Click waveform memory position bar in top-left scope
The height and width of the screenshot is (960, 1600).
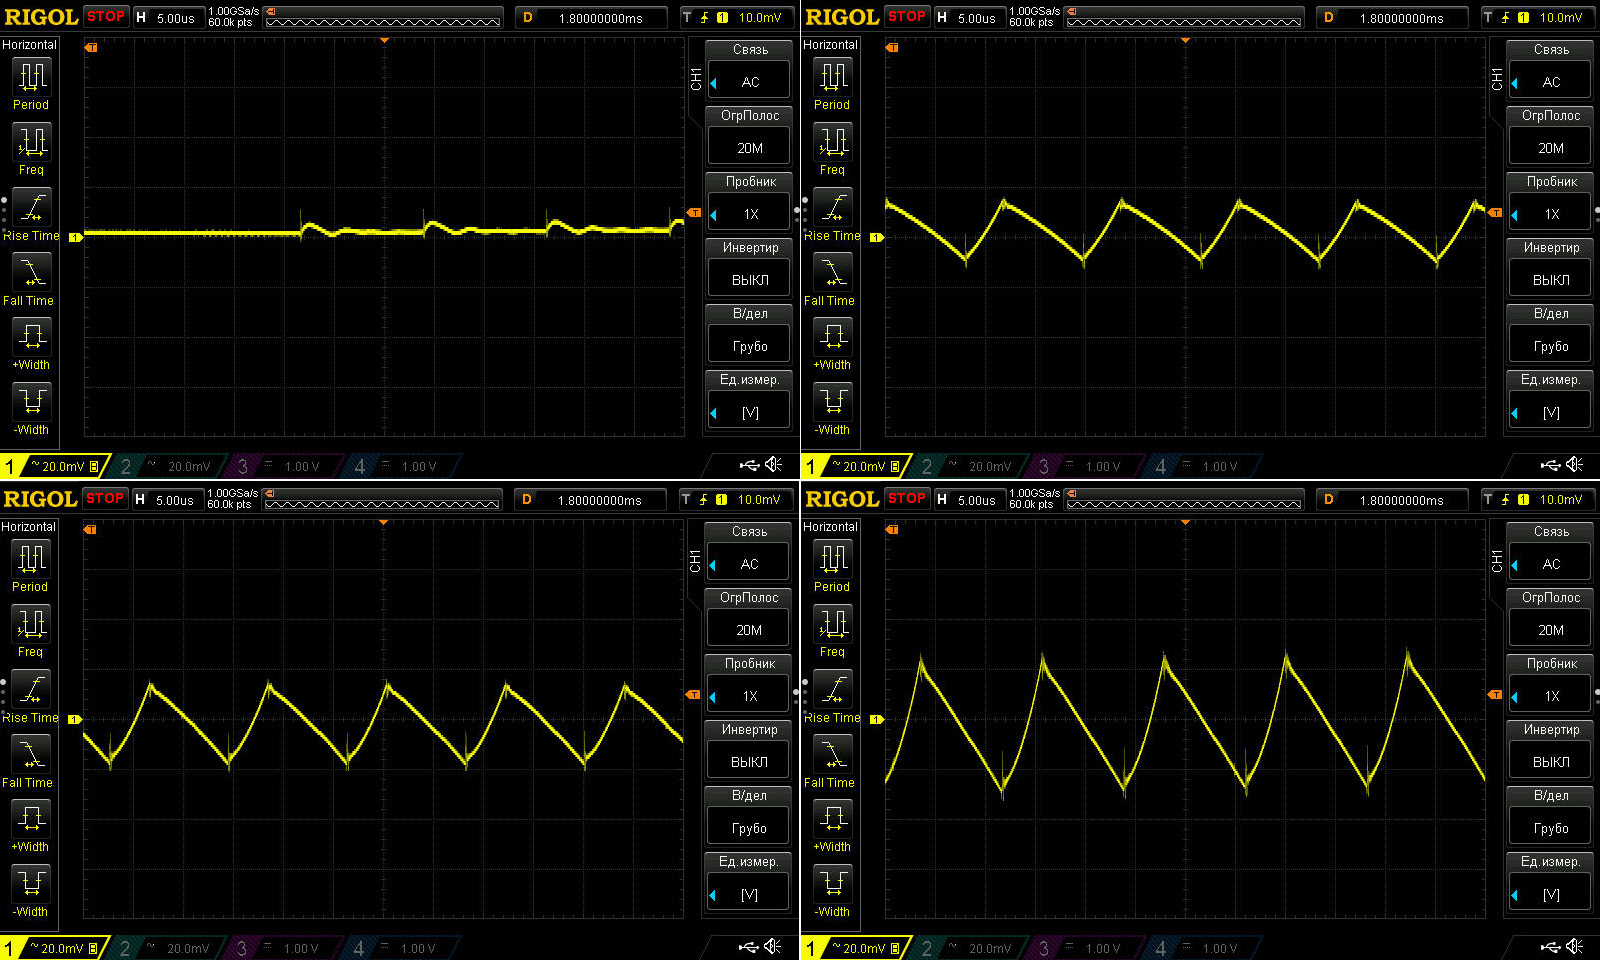[383, 18]
